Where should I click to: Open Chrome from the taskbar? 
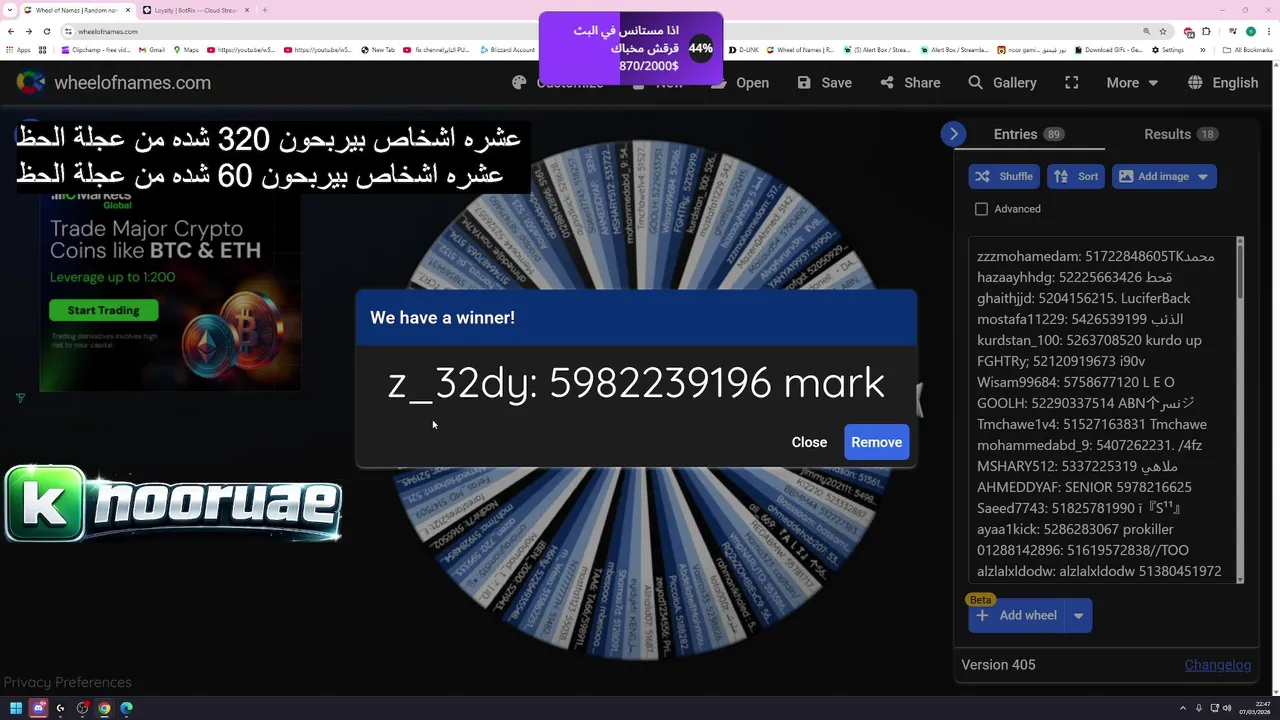pos(104,708)
